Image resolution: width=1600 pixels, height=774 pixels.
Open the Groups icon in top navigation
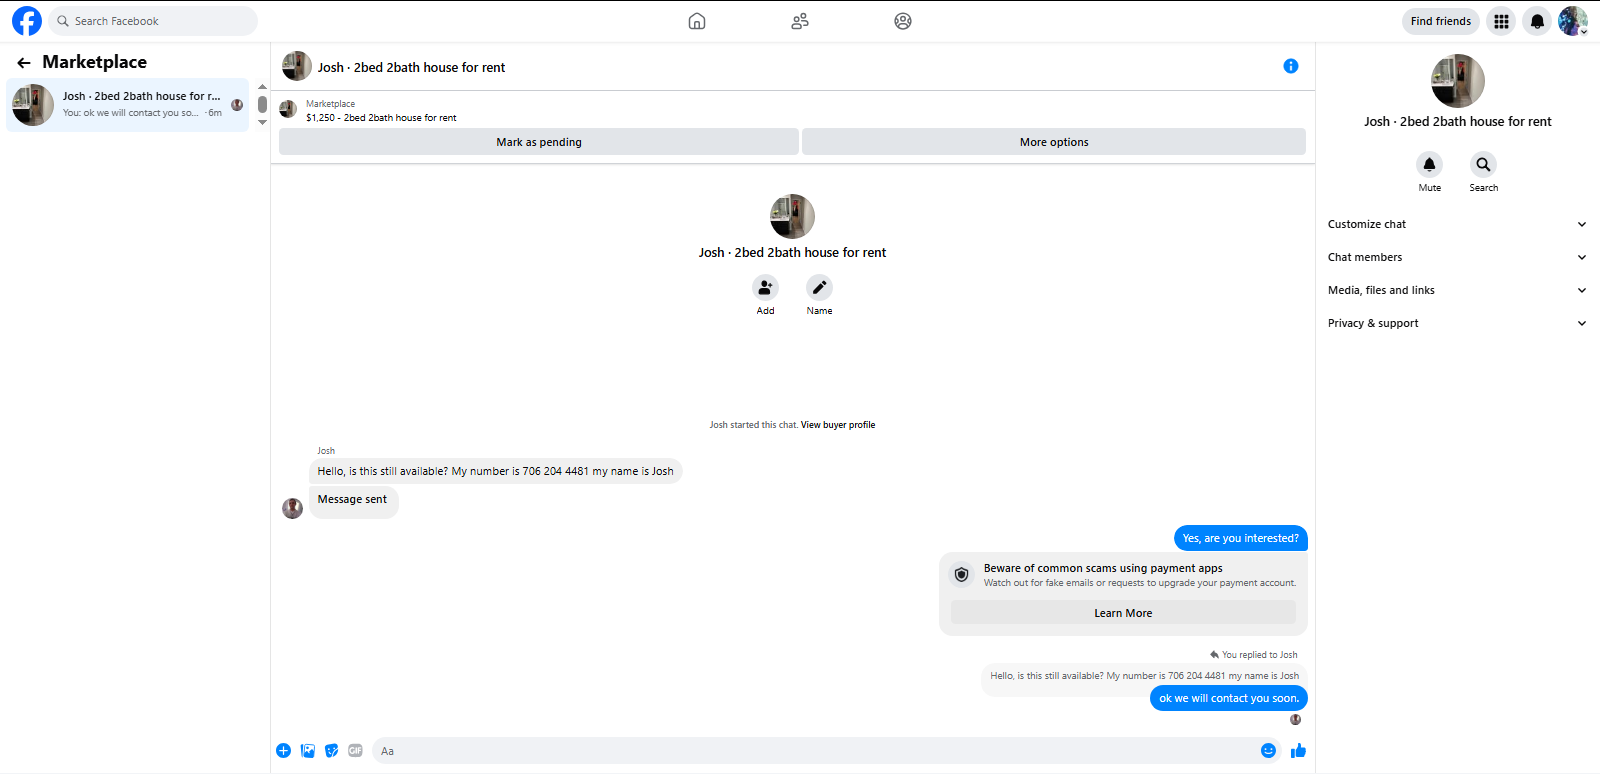(903, 21)
